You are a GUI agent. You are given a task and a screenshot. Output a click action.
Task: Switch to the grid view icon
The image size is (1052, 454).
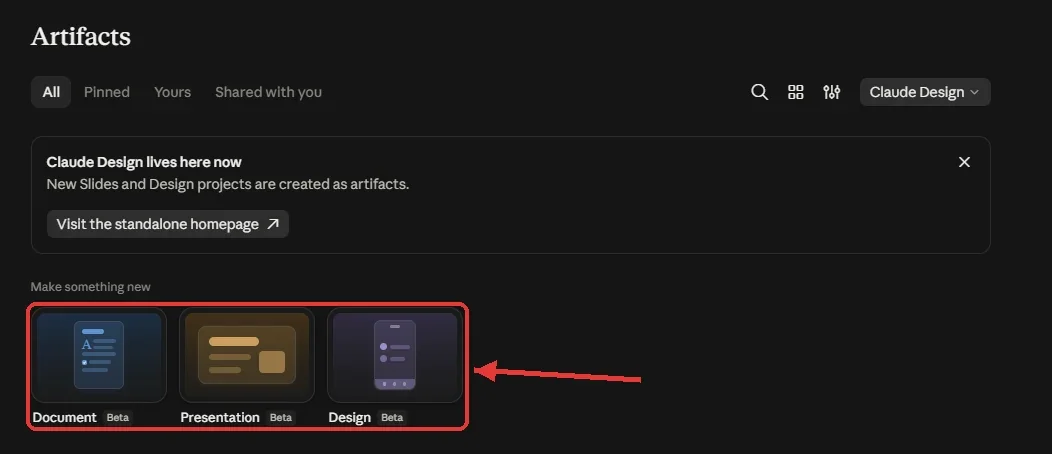[x=795, y=93]
